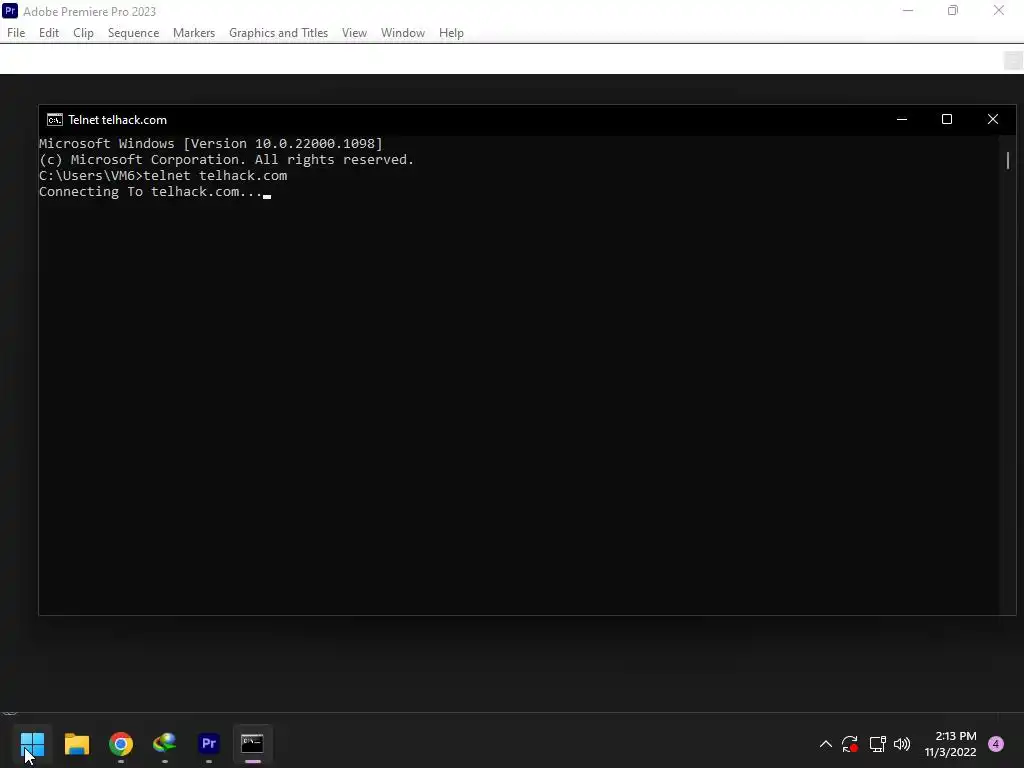The height and width of the screenshot is (768, 1024).
Task: Click the 'Telnet telhack.com' window title
Action: coord(118,120)
